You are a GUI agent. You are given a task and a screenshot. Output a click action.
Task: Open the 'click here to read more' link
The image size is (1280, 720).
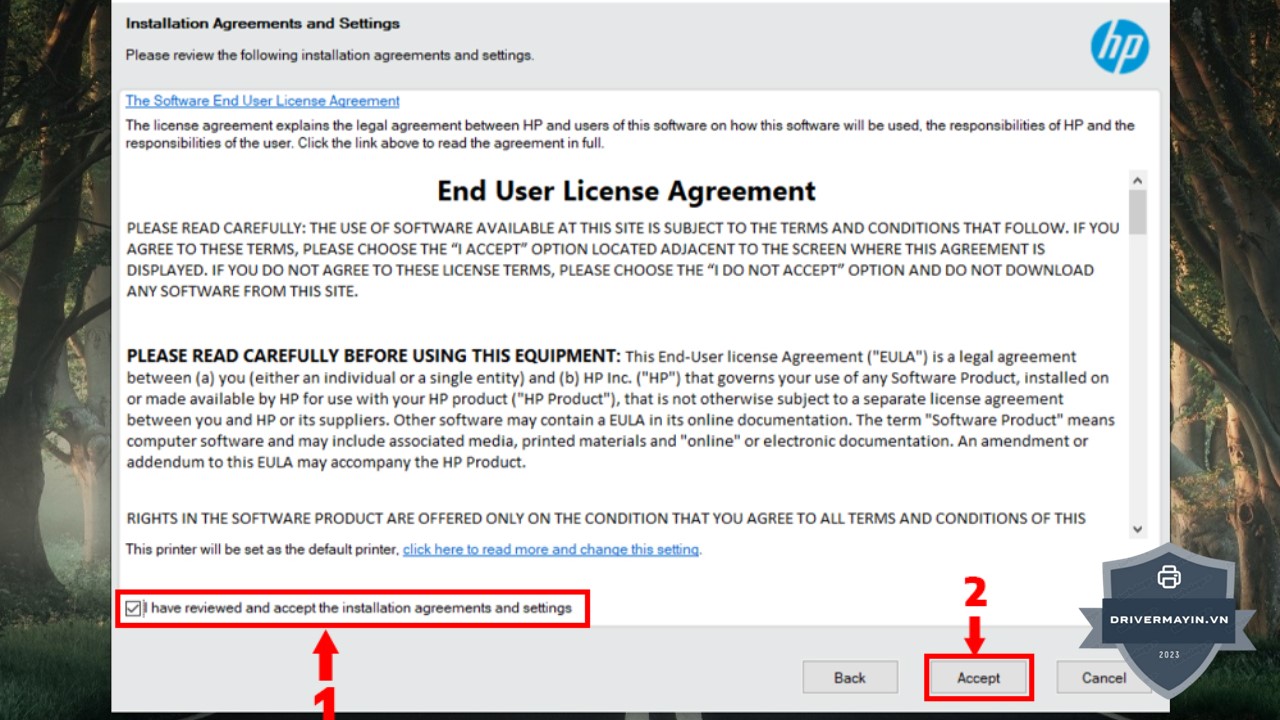(551, 550)
